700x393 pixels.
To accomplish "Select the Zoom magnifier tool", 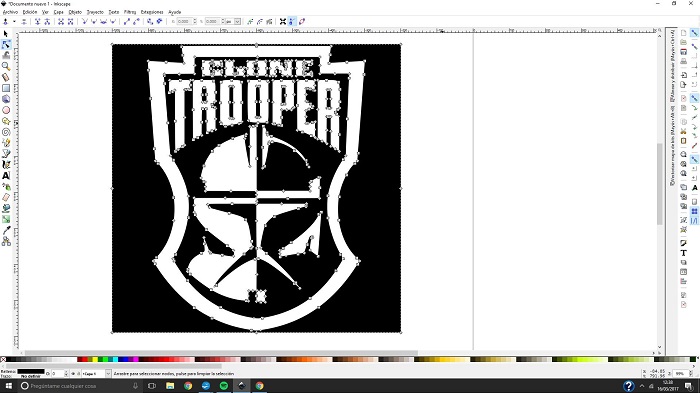I will 6,66.
